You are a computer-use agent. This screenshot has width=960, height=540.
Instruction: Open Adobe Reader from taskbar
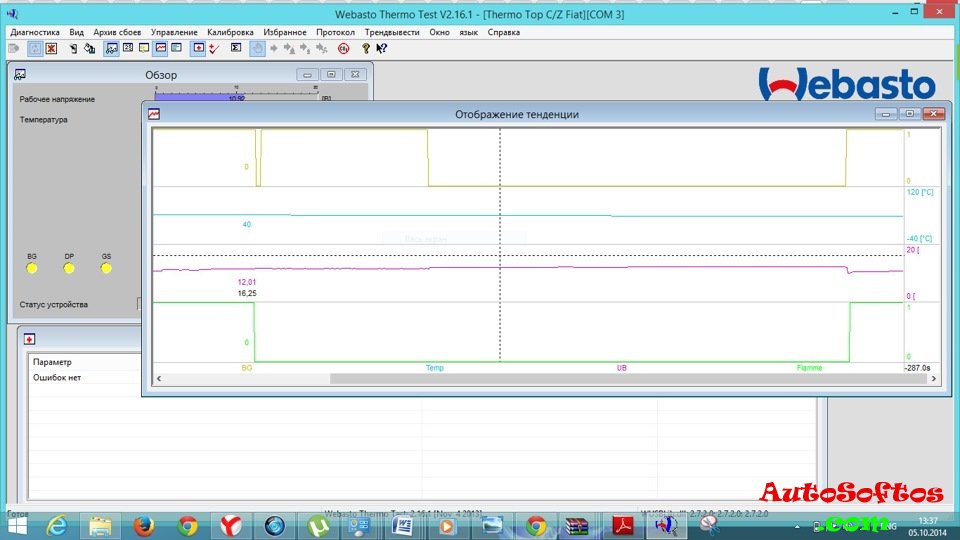point(623,526)
